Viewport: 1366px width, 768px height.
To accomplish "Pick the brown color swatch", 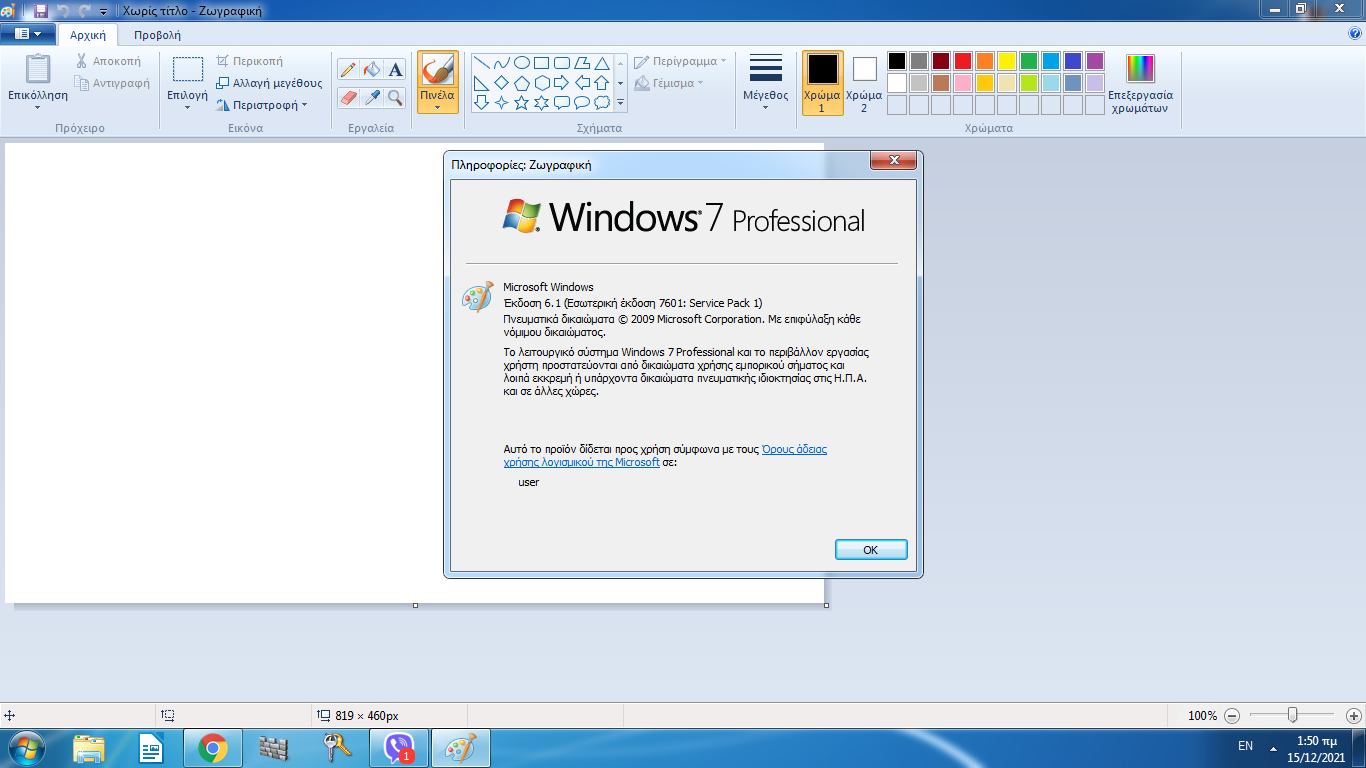I will (x=941, y=83).
